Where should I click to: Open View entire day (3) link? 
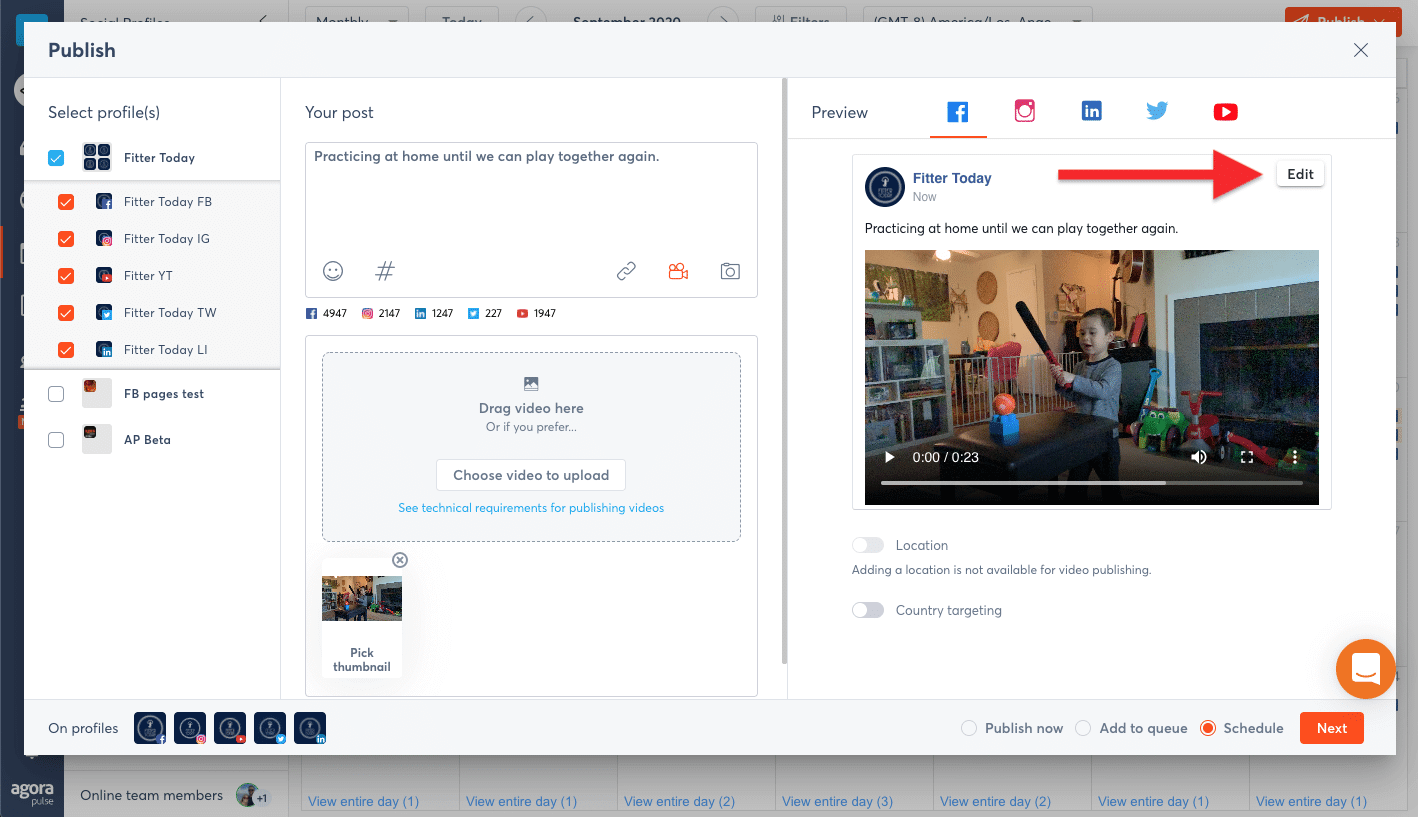tap(837, 801)
